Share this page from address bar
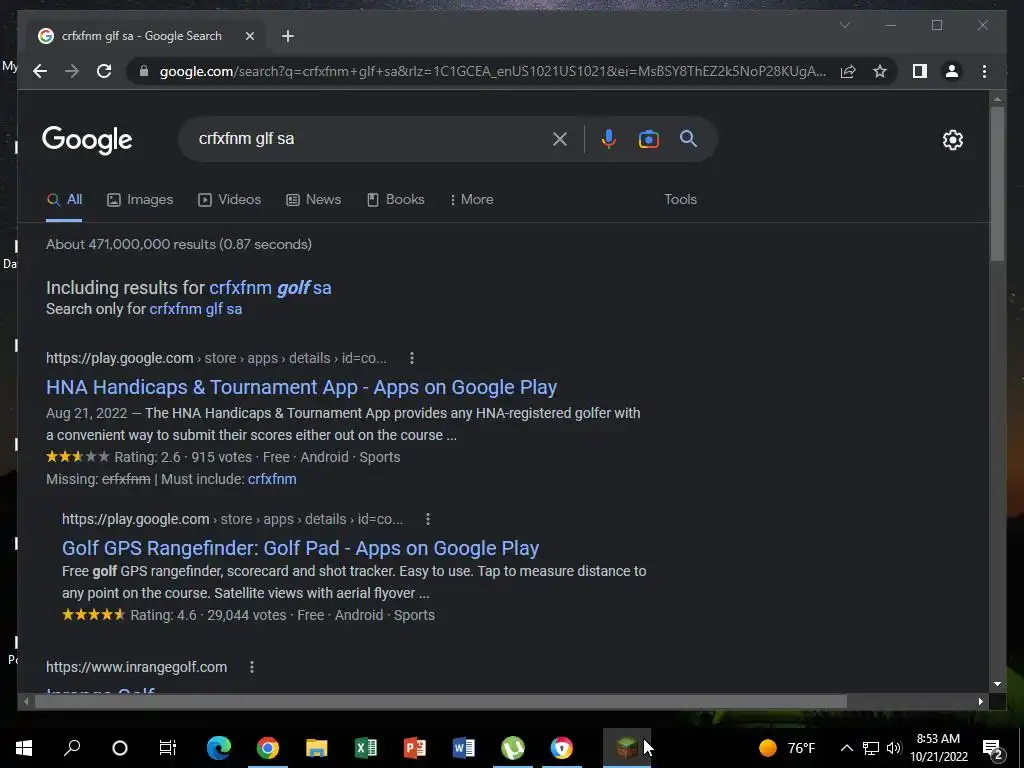Viewport: 1024px width, 768px height. [x=848, y=71]
